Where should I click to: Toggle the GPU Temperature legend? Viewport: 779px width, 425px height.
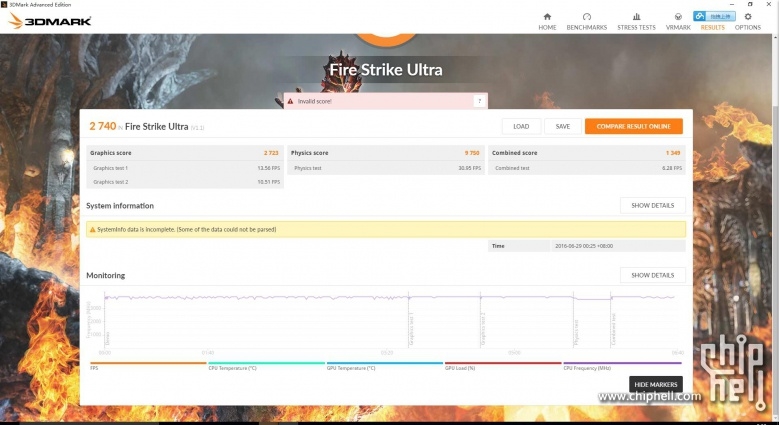tap(385, 365)
